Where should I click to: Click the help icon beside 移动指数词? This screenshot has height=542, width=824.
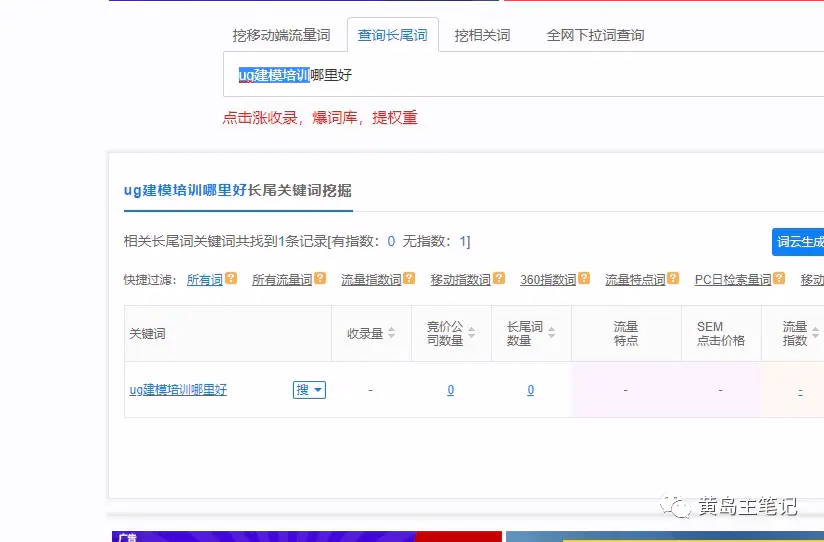point(498,279)
